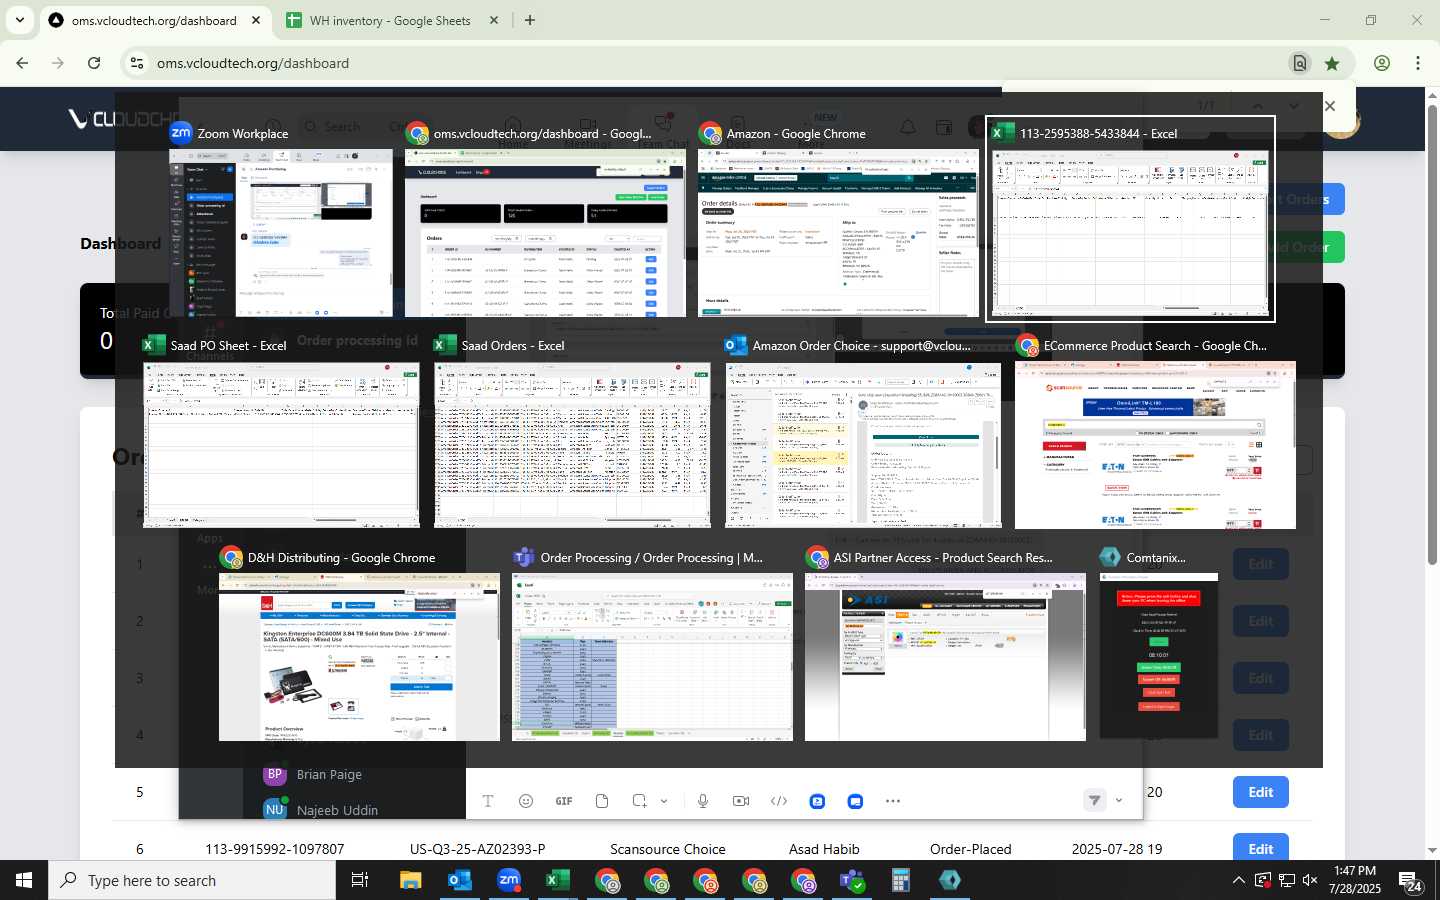Image resolution: width=1440 pixels, height=900 pixels.
Task: Open Task View on the Windows taskbar
Action: pos(360,880)
